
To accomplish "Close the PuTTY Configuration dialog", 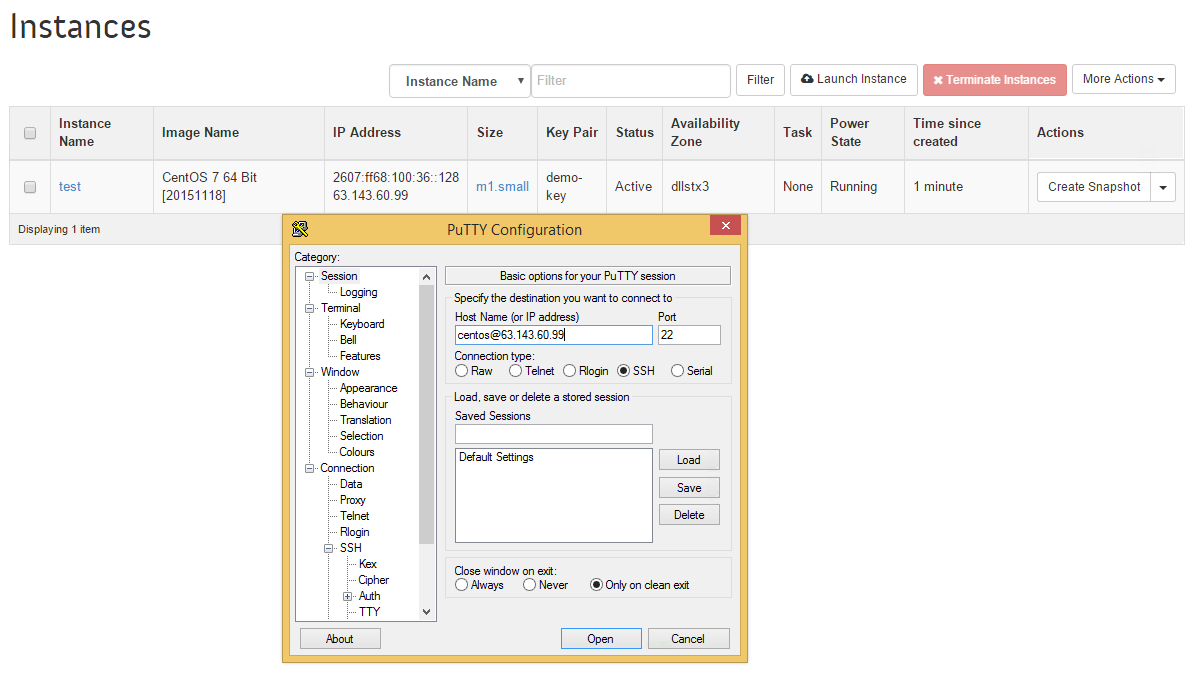I will pos(725,225).
